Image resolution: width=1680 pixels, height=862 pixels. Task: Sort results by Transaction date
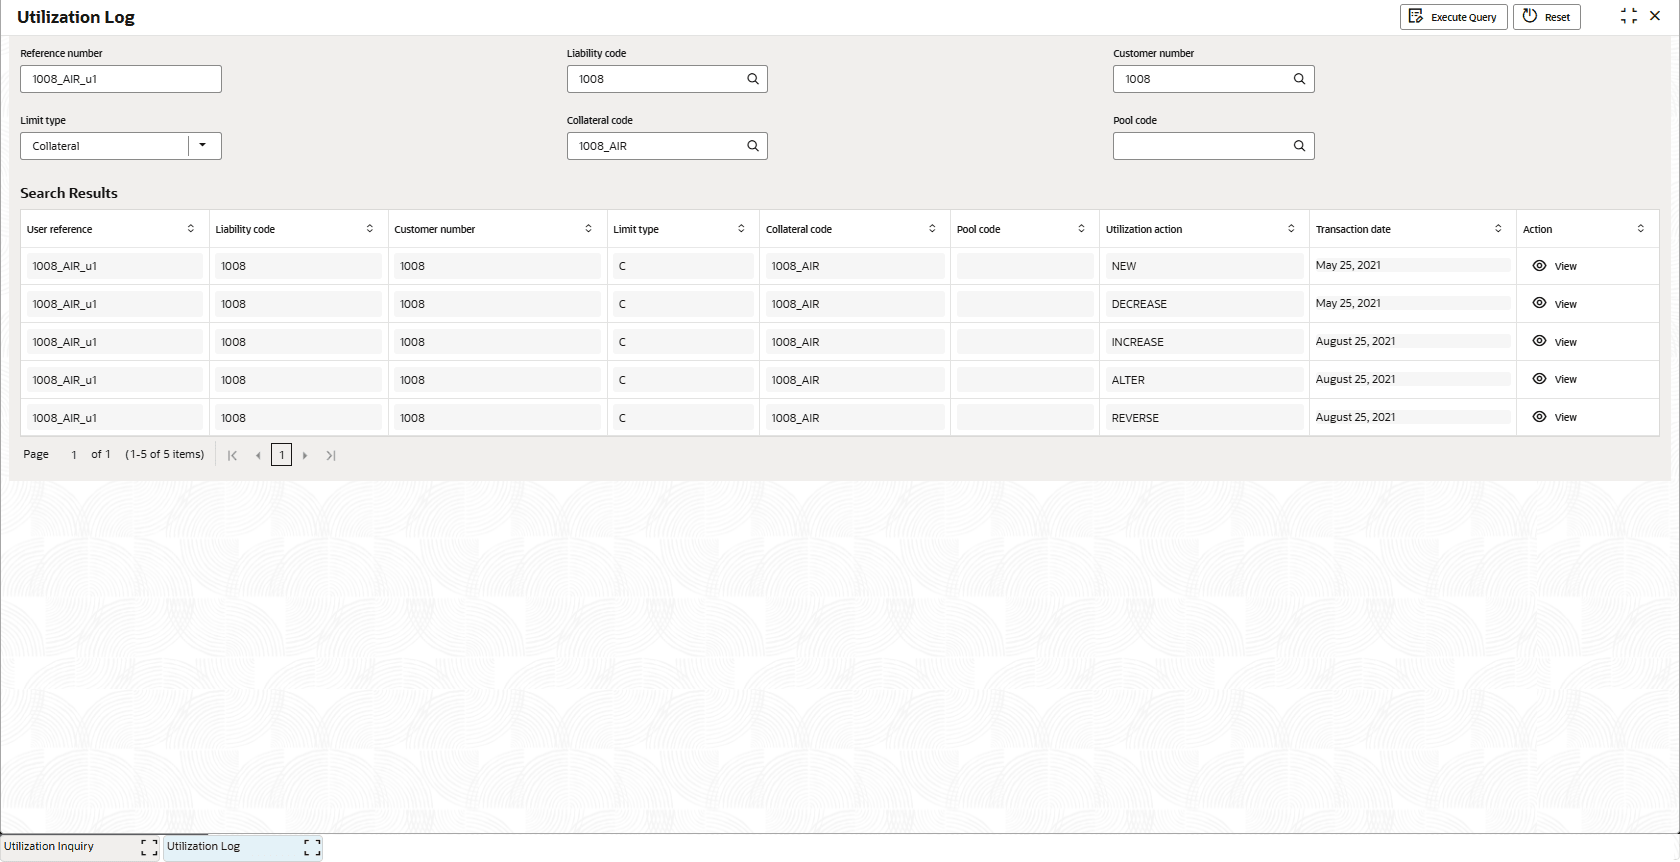[1498, 229]
